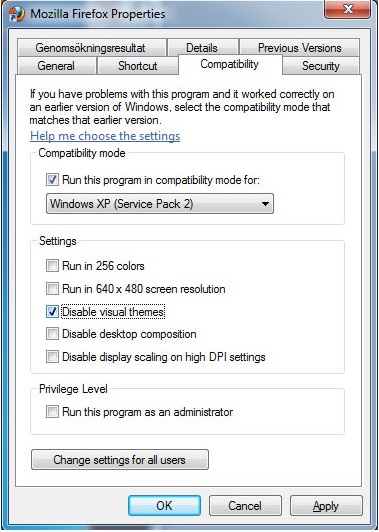Check Disable desktop composition
379x532 pixels.
click(x=52, y=334)
